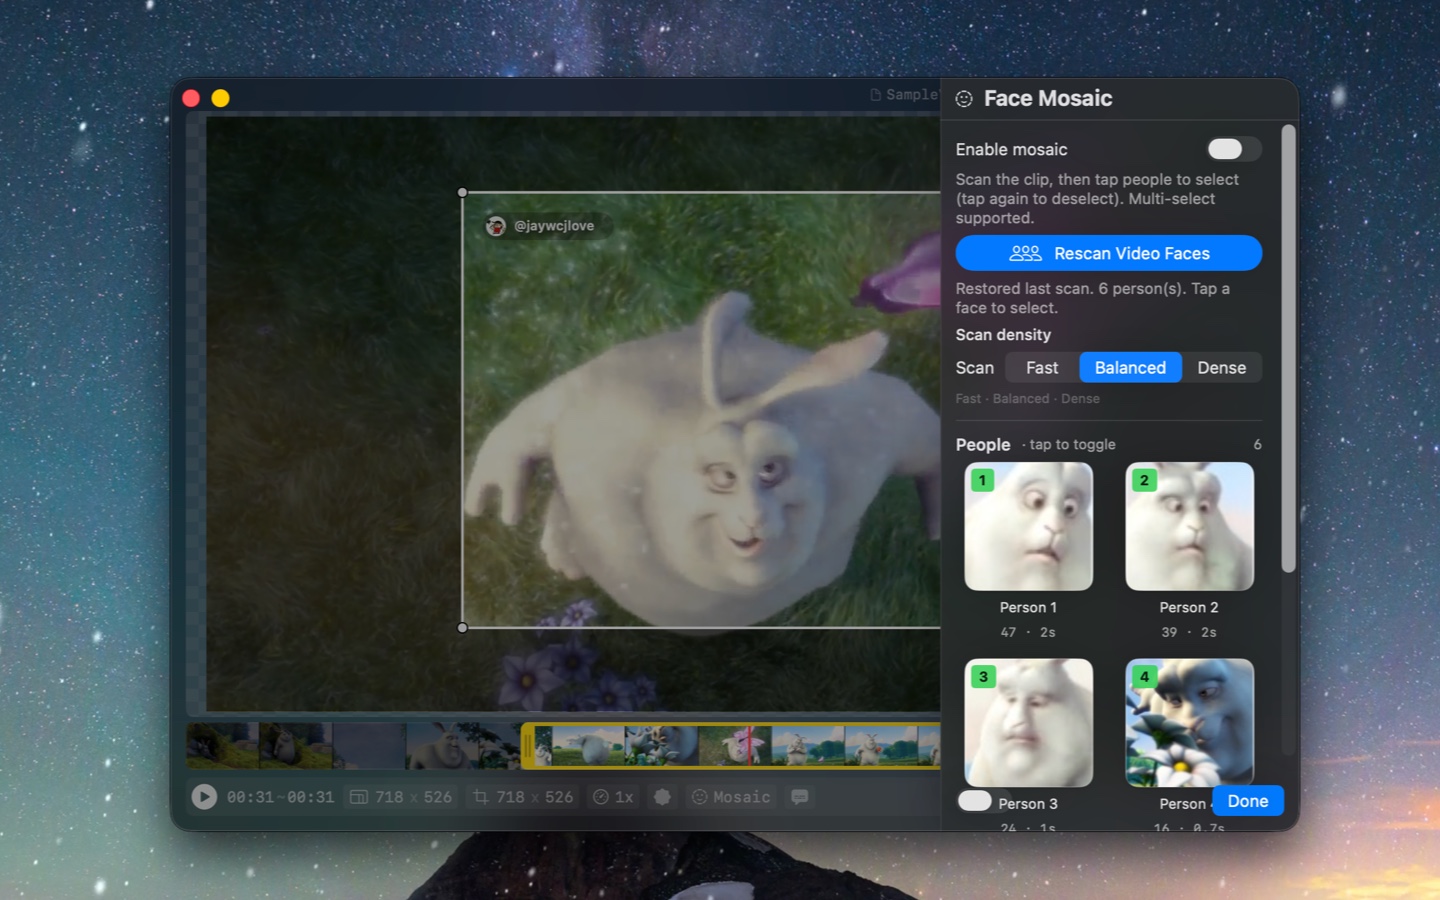Open the crop size 718 x 526 control
1440x900 pixels.
523,797
